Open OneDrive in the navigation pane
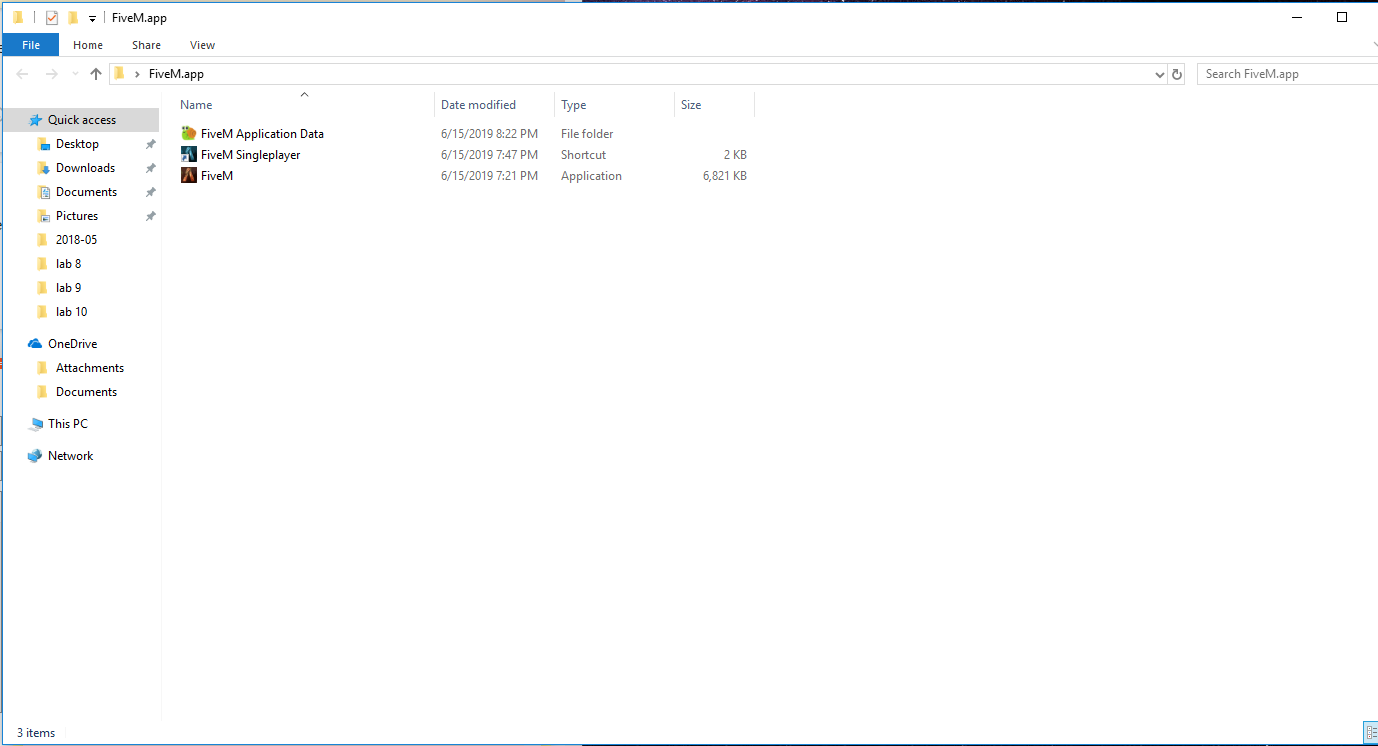This screenshot has width=1378, height=746. click(72, 344)
